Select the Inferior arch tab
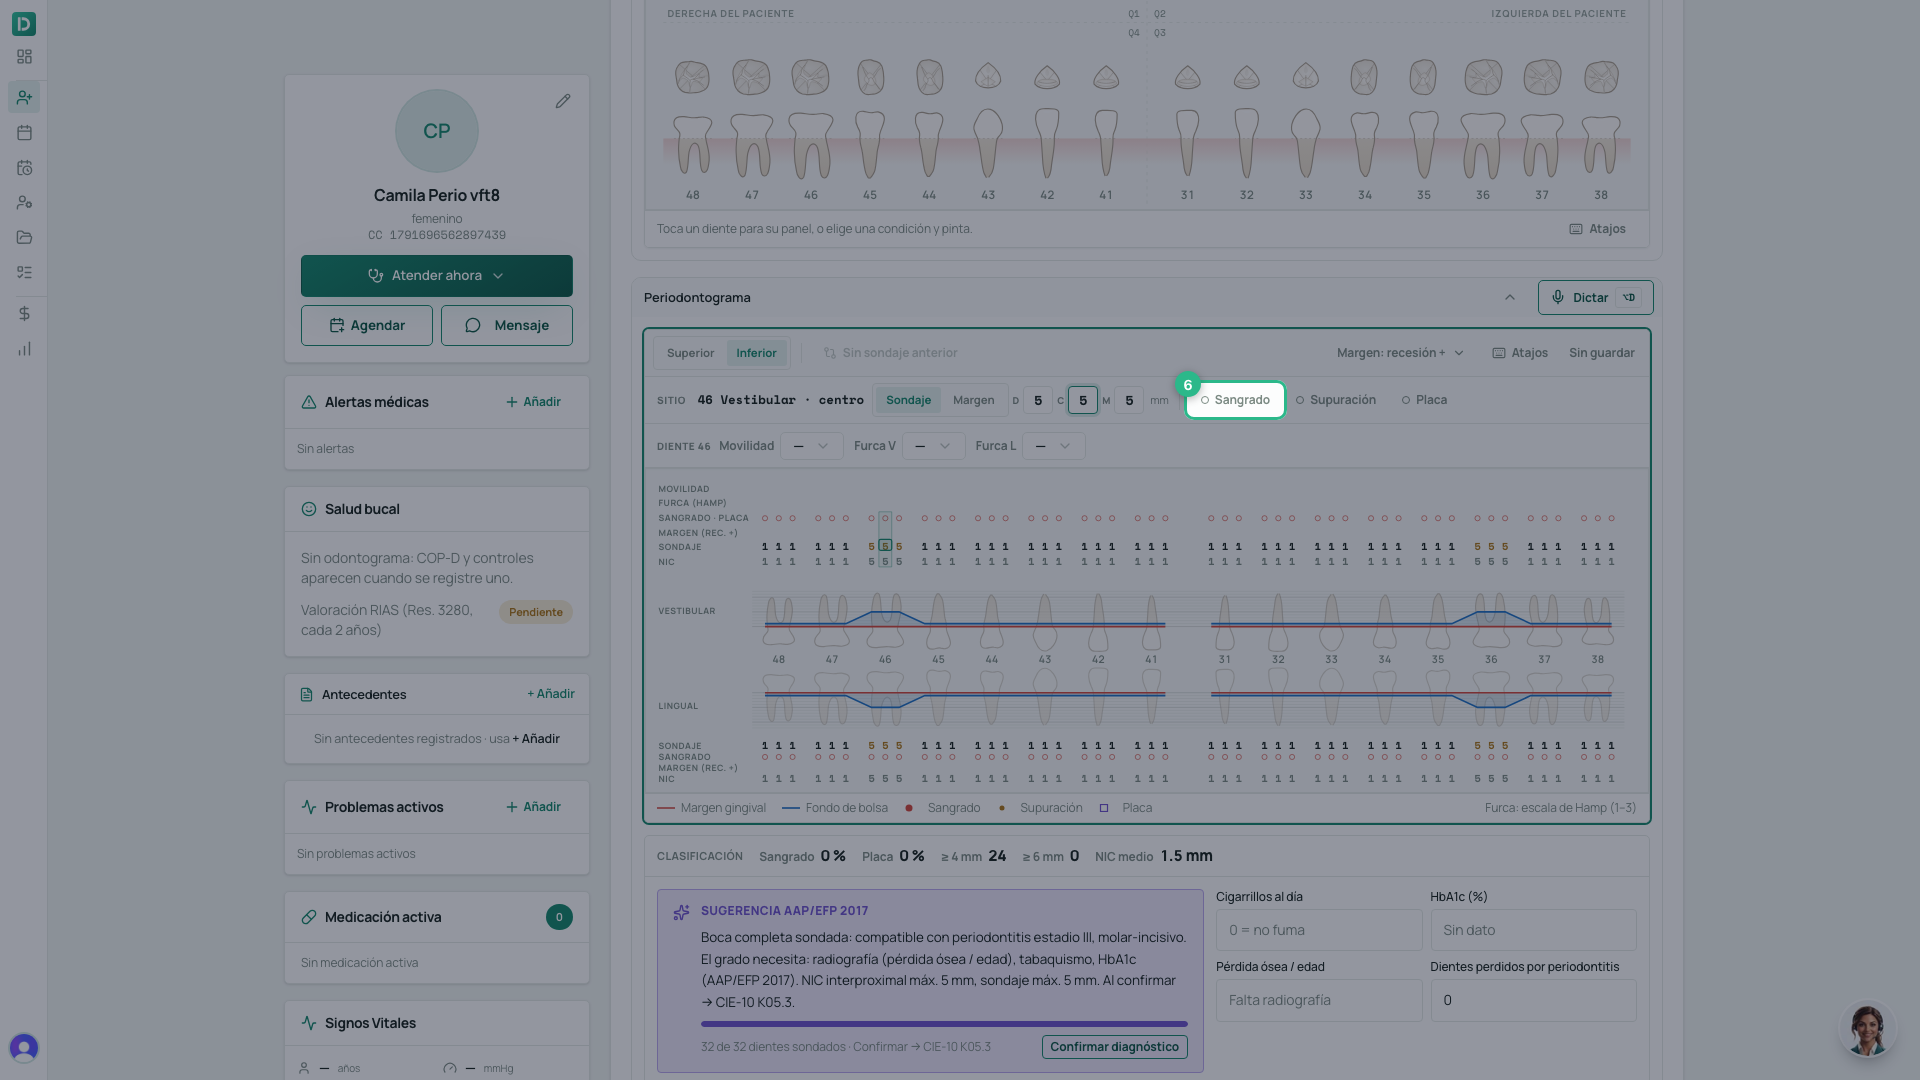The height and width of the screenshot is (1080, 1920). [756, 353]
